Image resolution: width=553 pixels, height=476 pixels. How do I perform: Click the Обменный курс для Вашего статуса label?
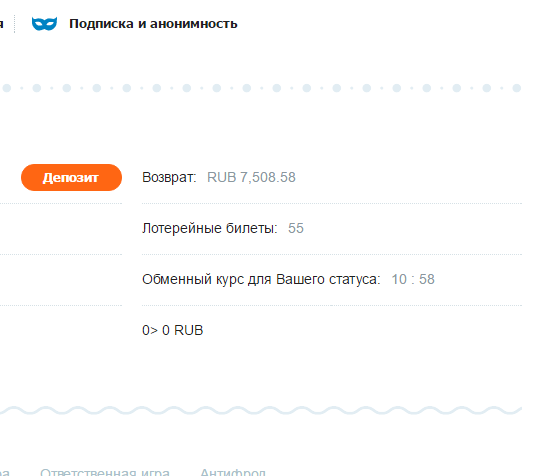point(261,279)
